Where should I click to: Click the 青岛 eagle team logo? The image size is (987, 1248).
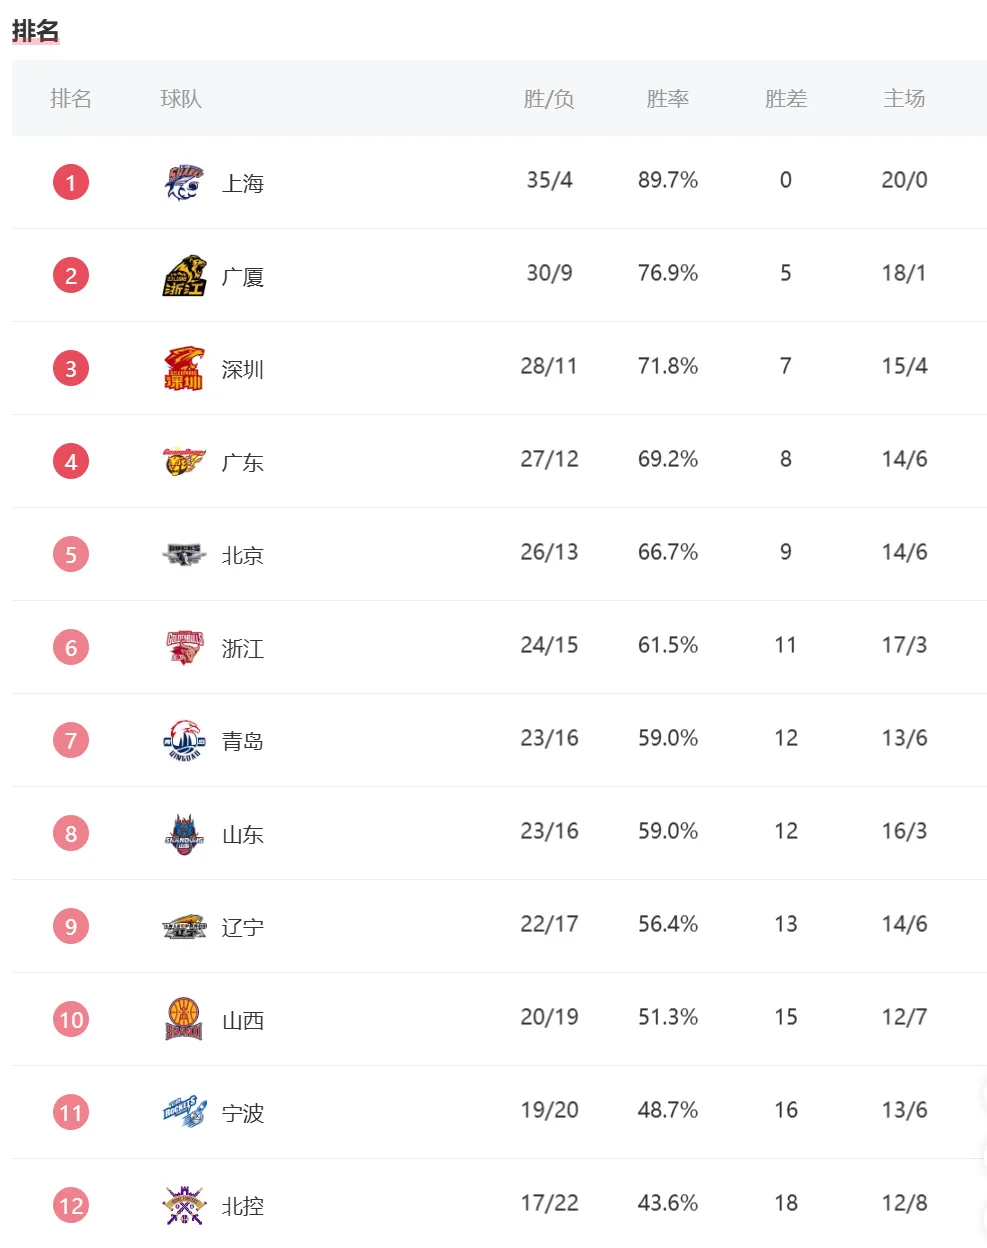click(184, 740)
